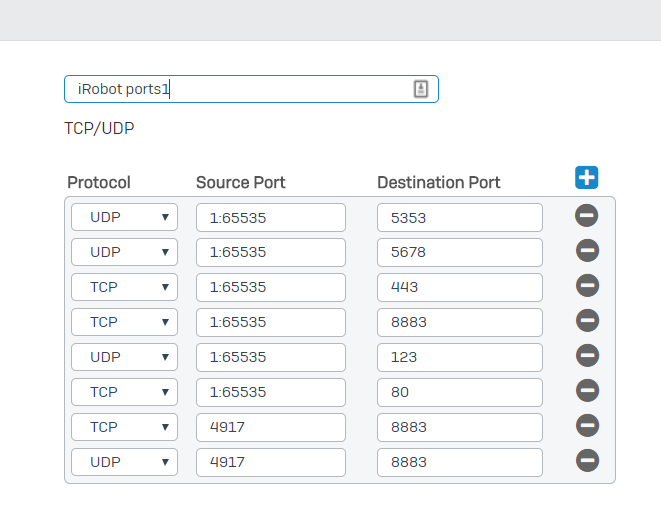
Task: Click the iRobot ports1 name field
Action: coord(240,89)
